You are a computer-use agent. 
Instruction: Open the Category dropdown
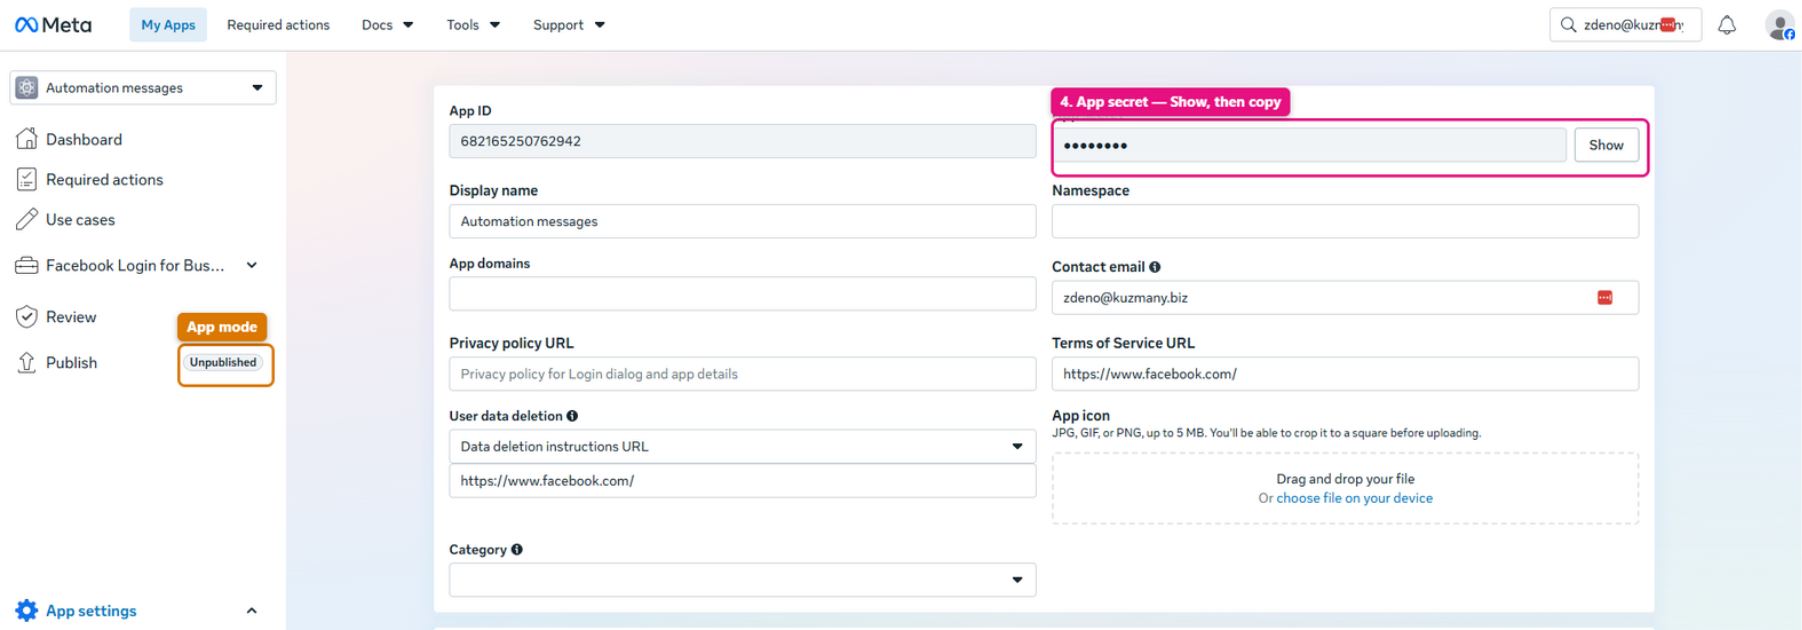click(x=742, y=580)
